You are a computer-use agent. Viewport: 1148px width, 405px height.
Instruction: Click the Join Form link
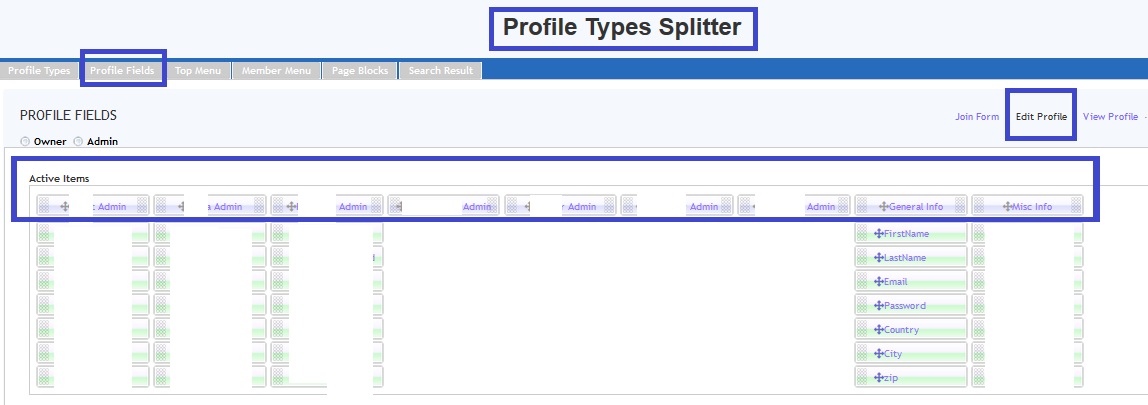coord(977,117)
